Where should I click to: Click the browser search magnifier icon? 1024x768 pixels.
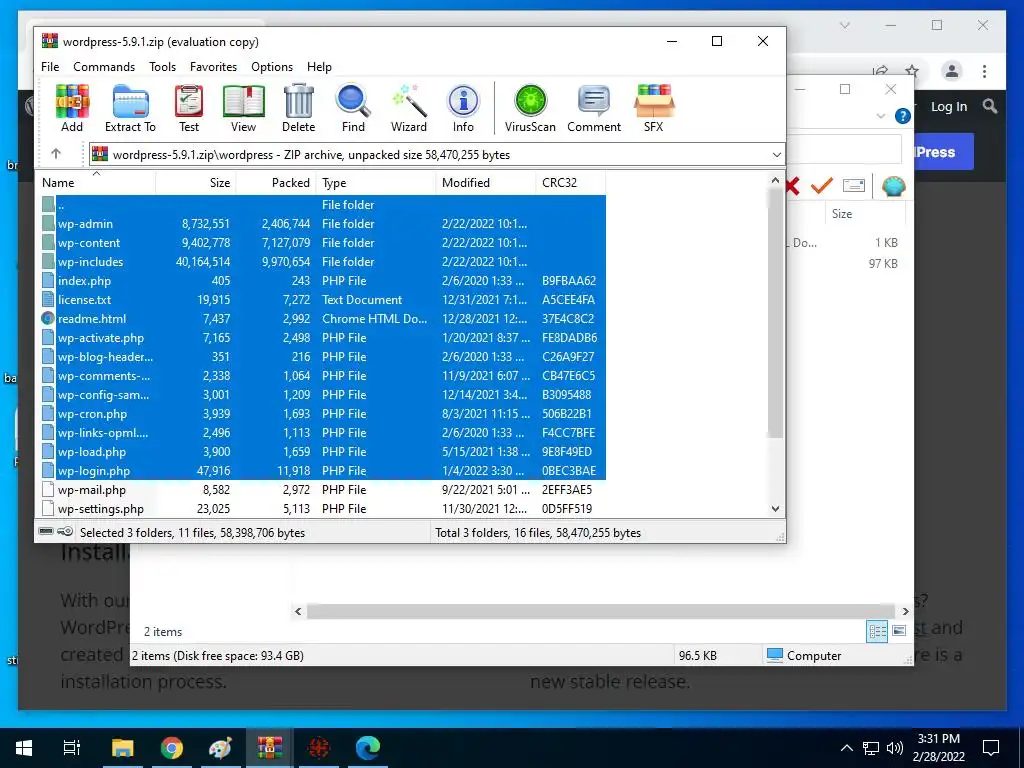pos(990,106)
